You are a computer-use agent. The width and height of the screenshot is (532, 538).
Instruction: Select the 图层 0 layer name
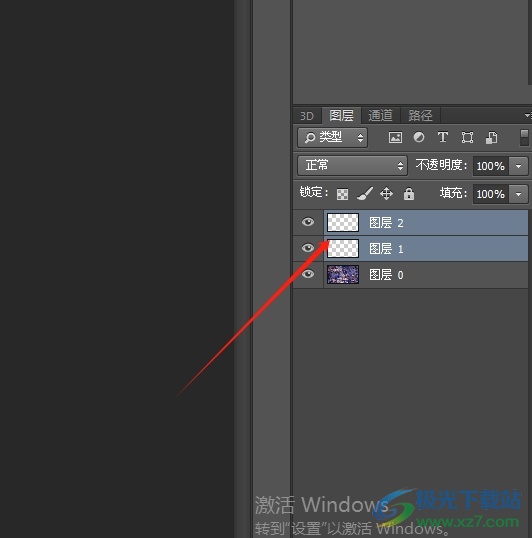coord(386,275)
